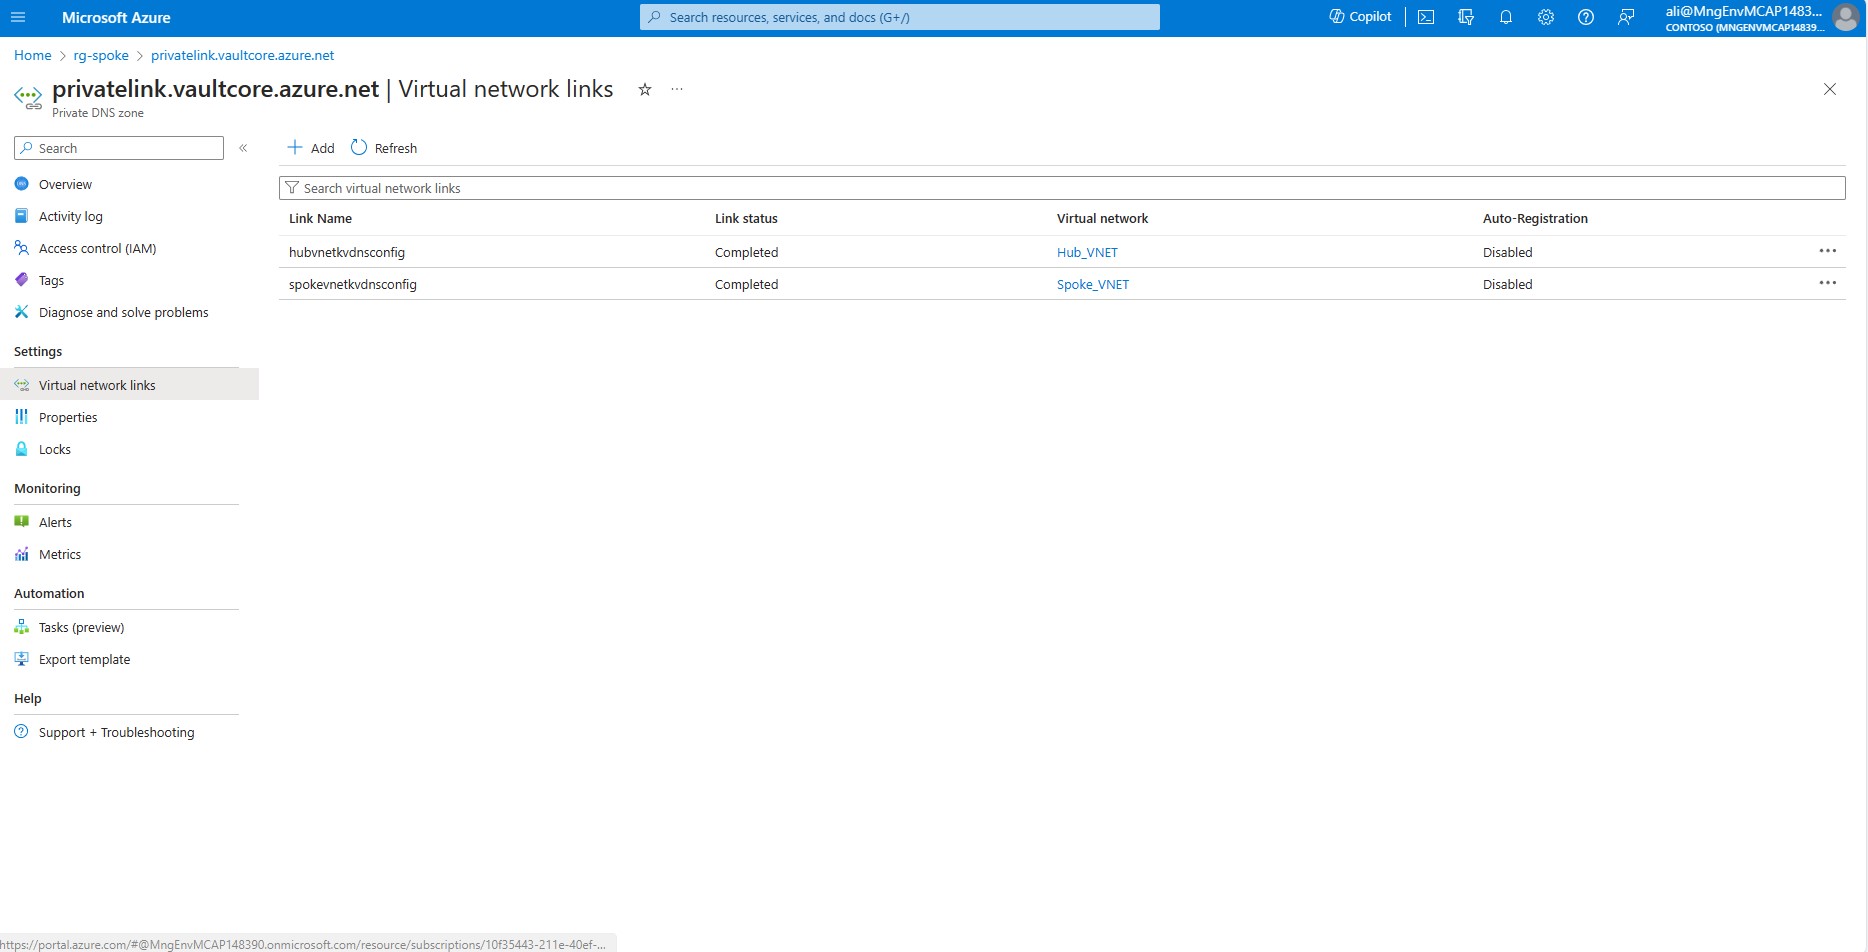Open Diagnose and solve problems
This screenshot has width=1868, height=952.
[x=123, y=312]
